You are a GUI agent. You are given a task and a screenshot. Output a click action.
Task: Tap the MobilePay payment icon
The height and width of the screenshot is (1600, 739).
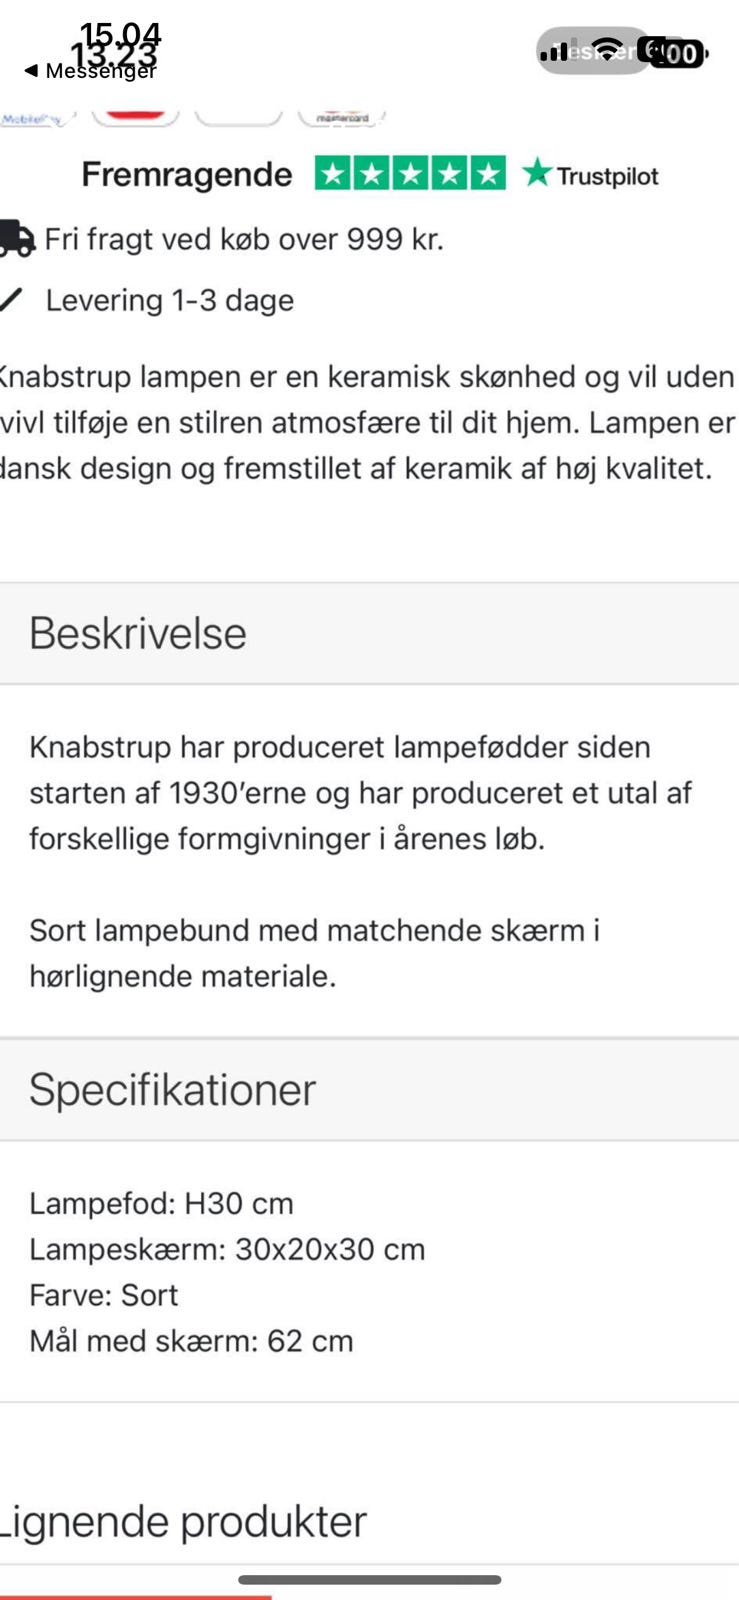[x=32, y=119]
